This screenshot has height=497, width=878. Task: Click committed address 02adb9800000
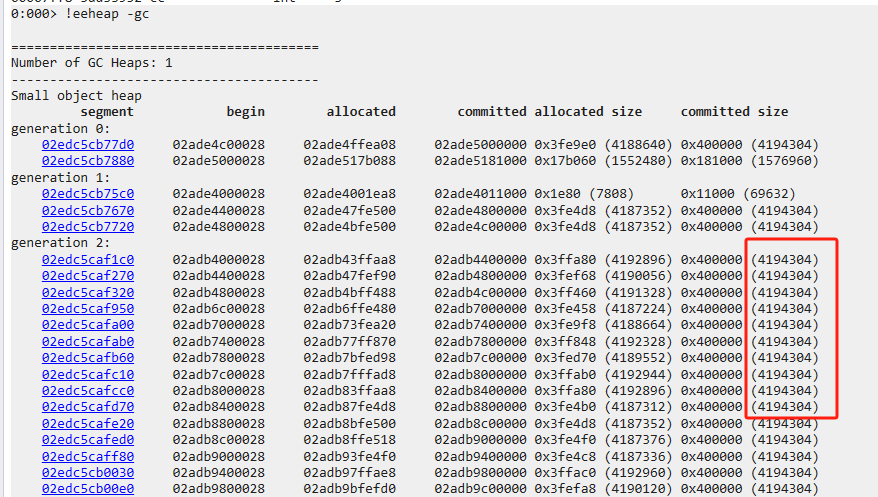[x=480, y=472]
